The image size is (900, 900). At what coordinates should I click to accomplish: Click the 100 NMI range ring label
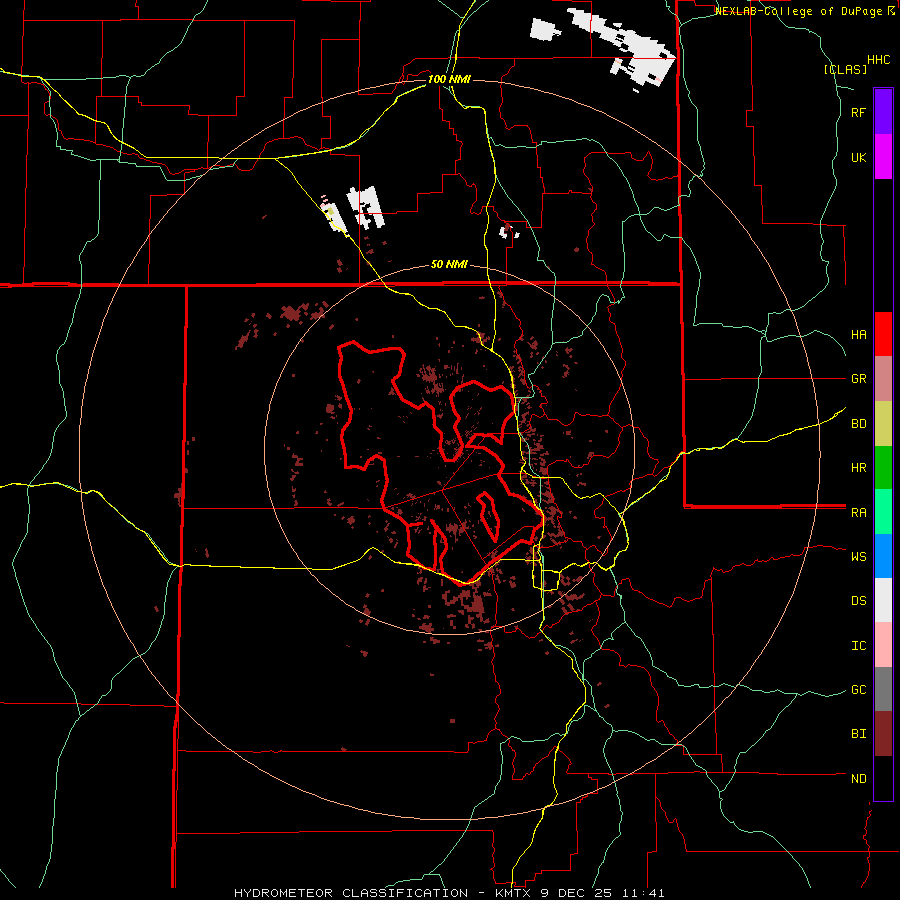click(449, 79)
